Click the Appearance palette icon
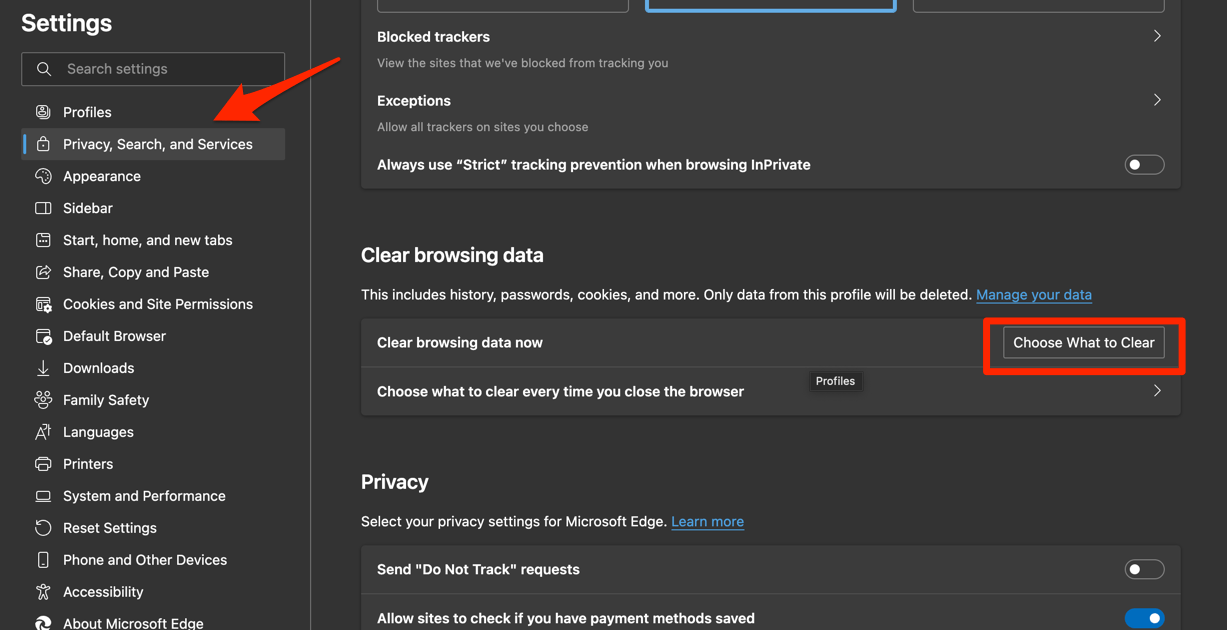The height and width of the screenshot is (630, 1227). point(43,176)
